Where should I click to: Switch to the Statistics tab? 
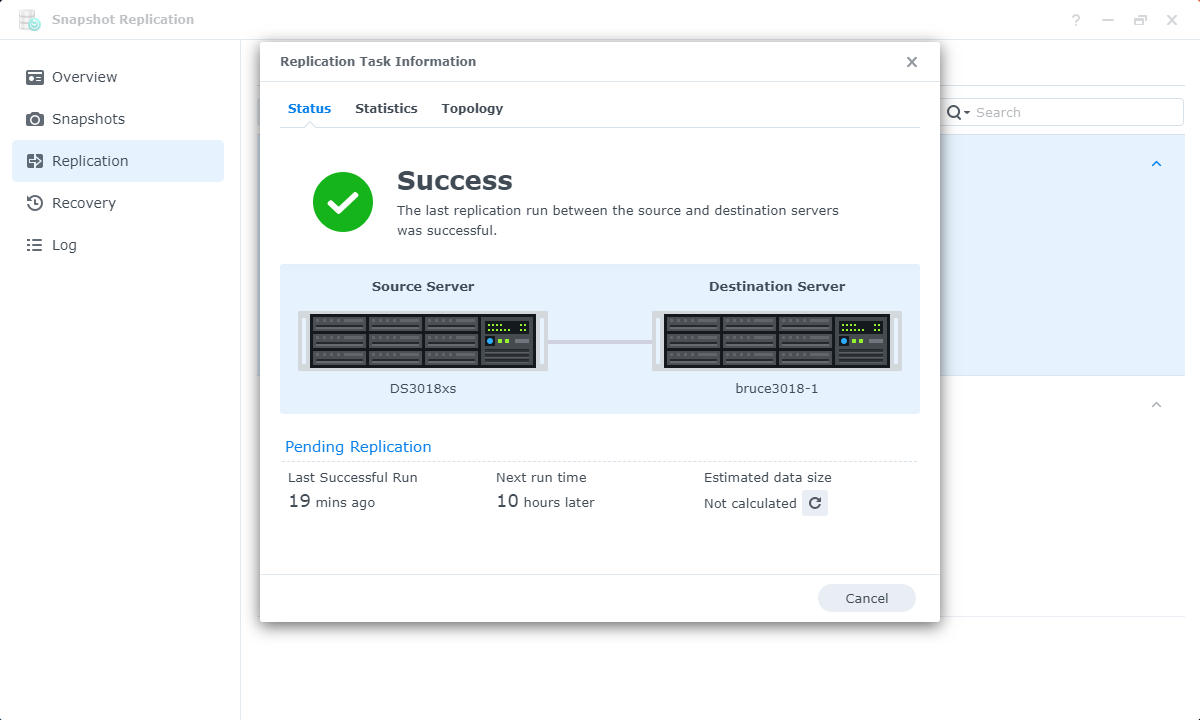tap(386, 108)
